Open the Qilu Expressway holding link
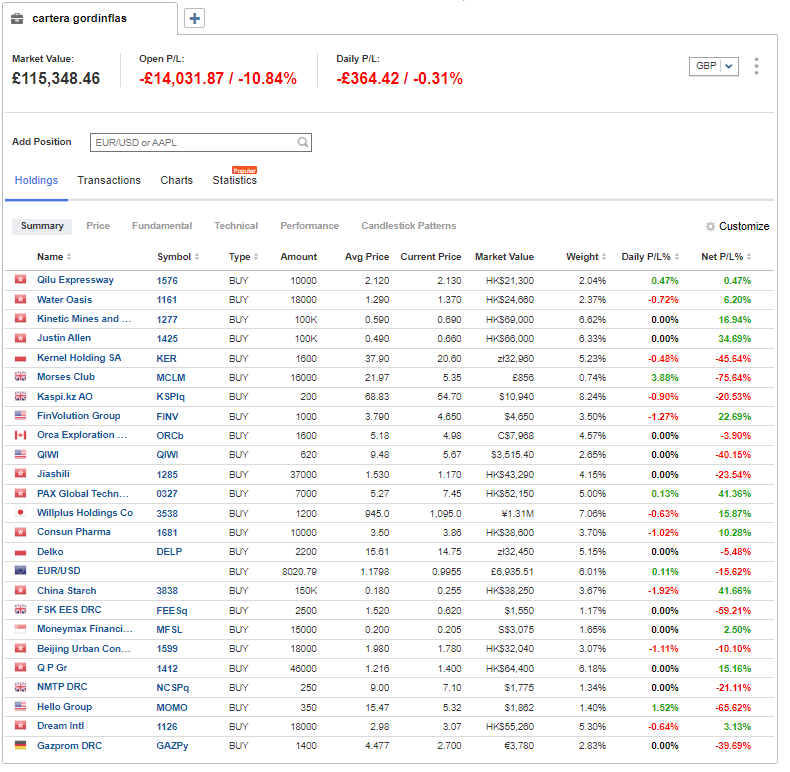The width and height of the screenshot is (790, 772). pyautogui.click(x=75, y=280)
